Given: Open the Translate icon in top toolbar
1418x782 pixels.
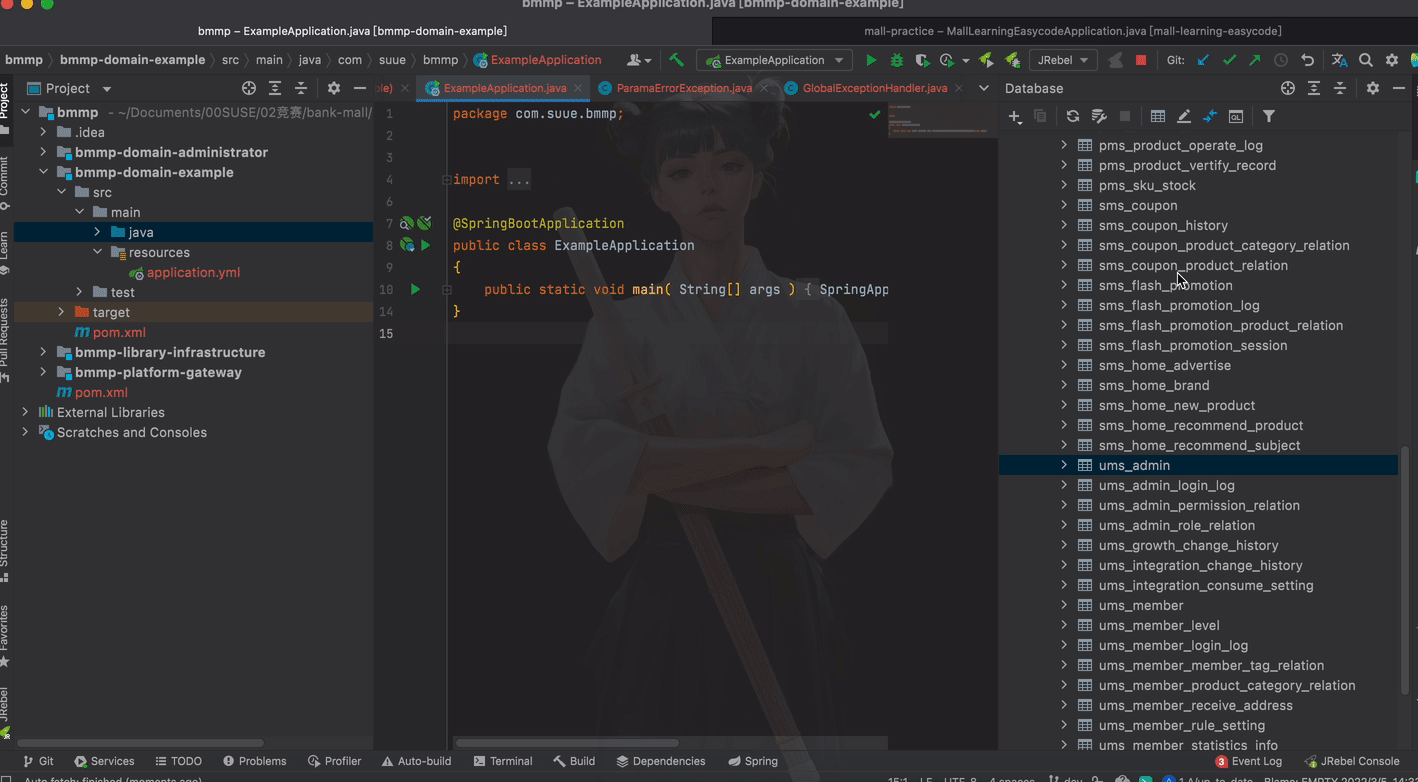Looking at the screenshot, I should [x=1340, y=60].
